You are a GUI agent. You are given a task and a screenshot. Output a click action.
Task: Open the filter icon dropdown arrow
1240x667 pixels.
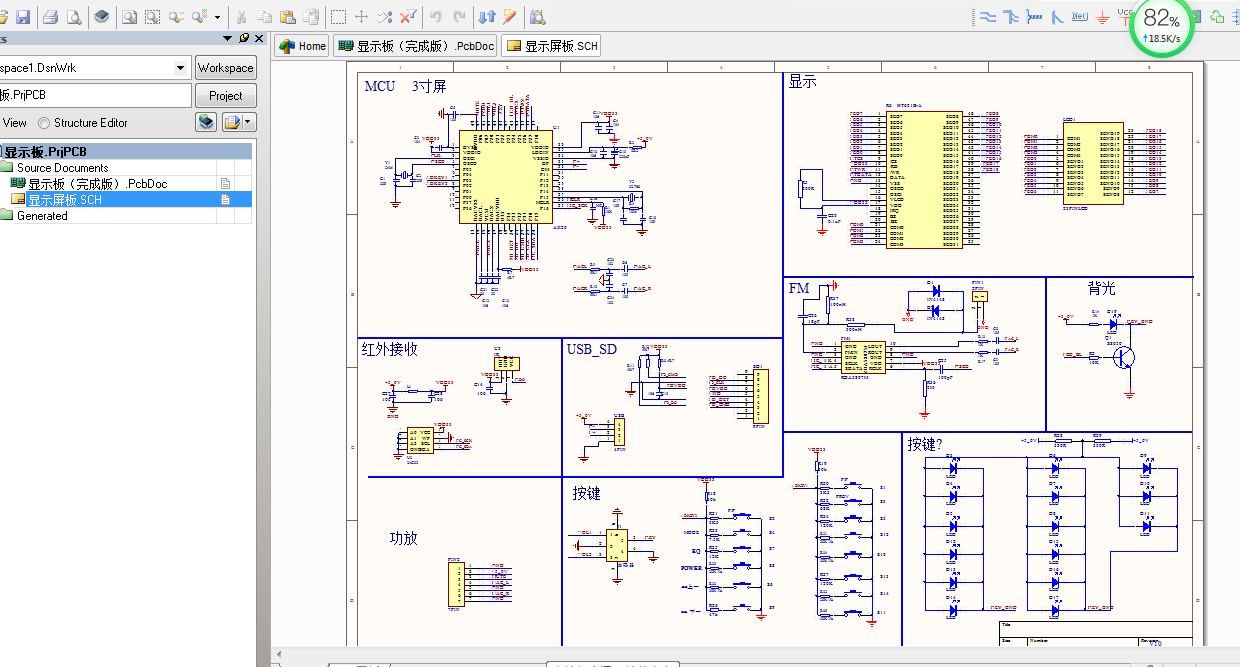(217, 16)
